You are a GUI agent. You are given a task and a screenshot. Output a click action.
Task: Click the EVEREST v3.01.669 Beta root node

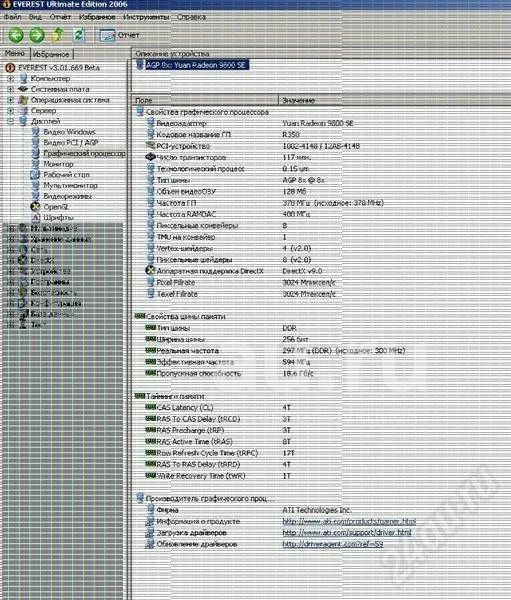59,68
